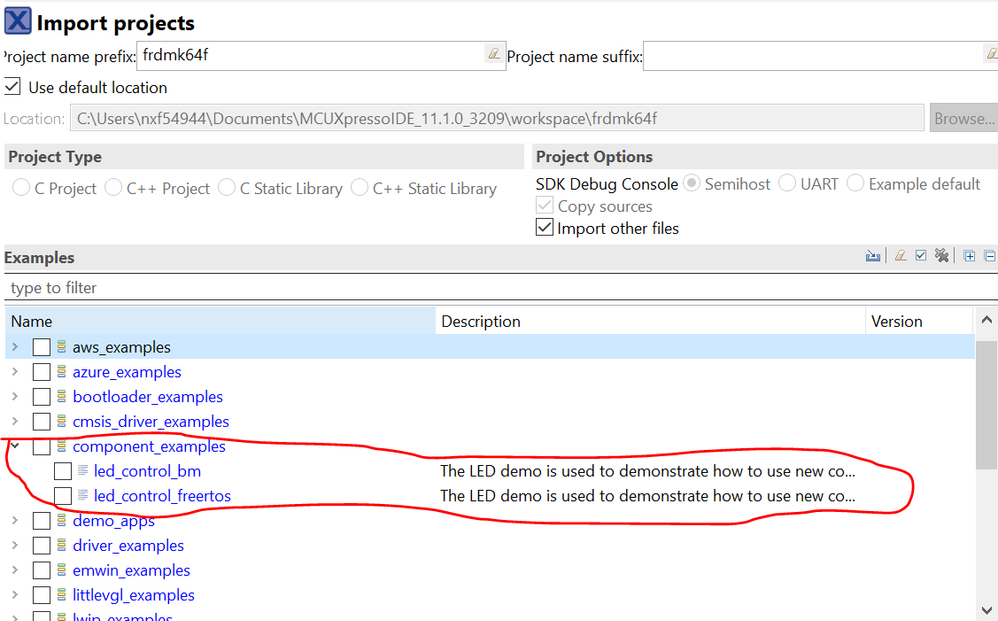Viewport: 998px width, 621px height.
Task: Expand the emwin_examples tree node
Action: [15, 570]
